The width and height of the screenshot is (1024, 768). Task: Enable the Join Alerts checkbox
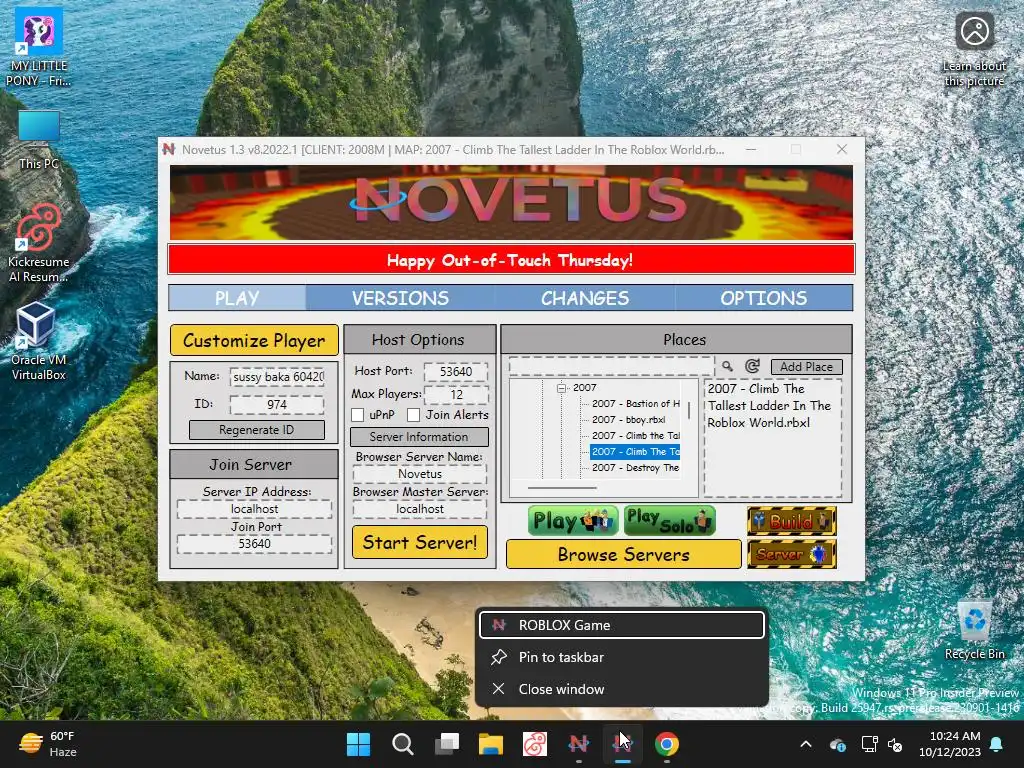tap(413, 415)
